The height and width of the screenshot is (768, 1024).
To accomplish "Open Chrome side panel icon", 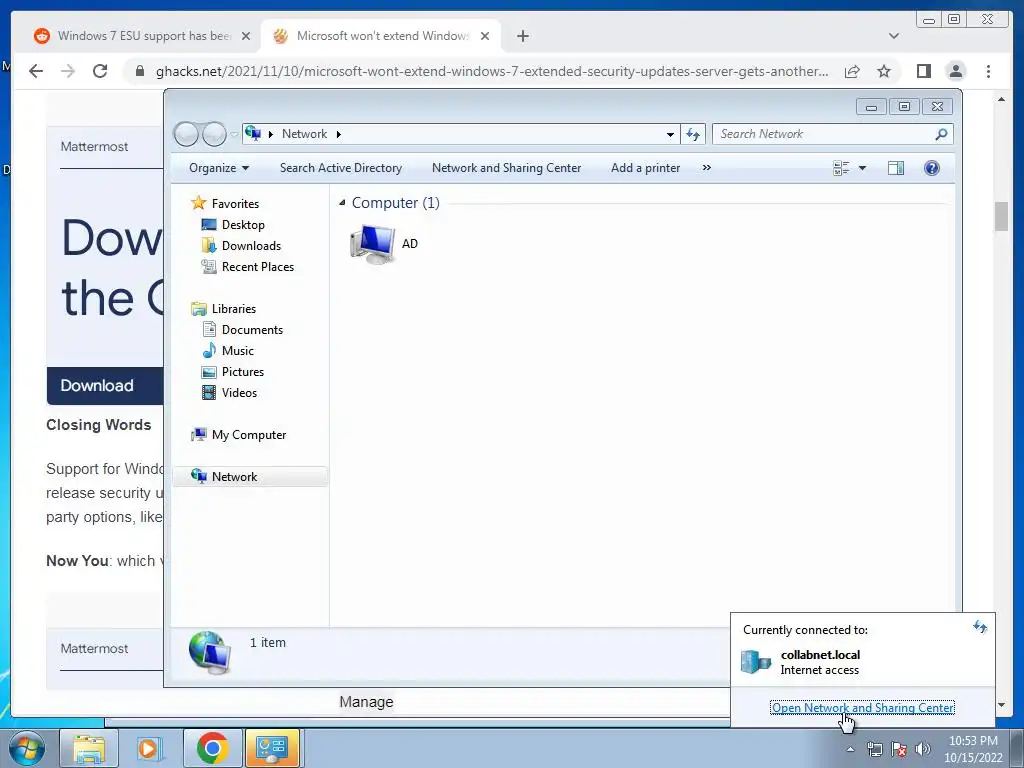I will 923,71.
